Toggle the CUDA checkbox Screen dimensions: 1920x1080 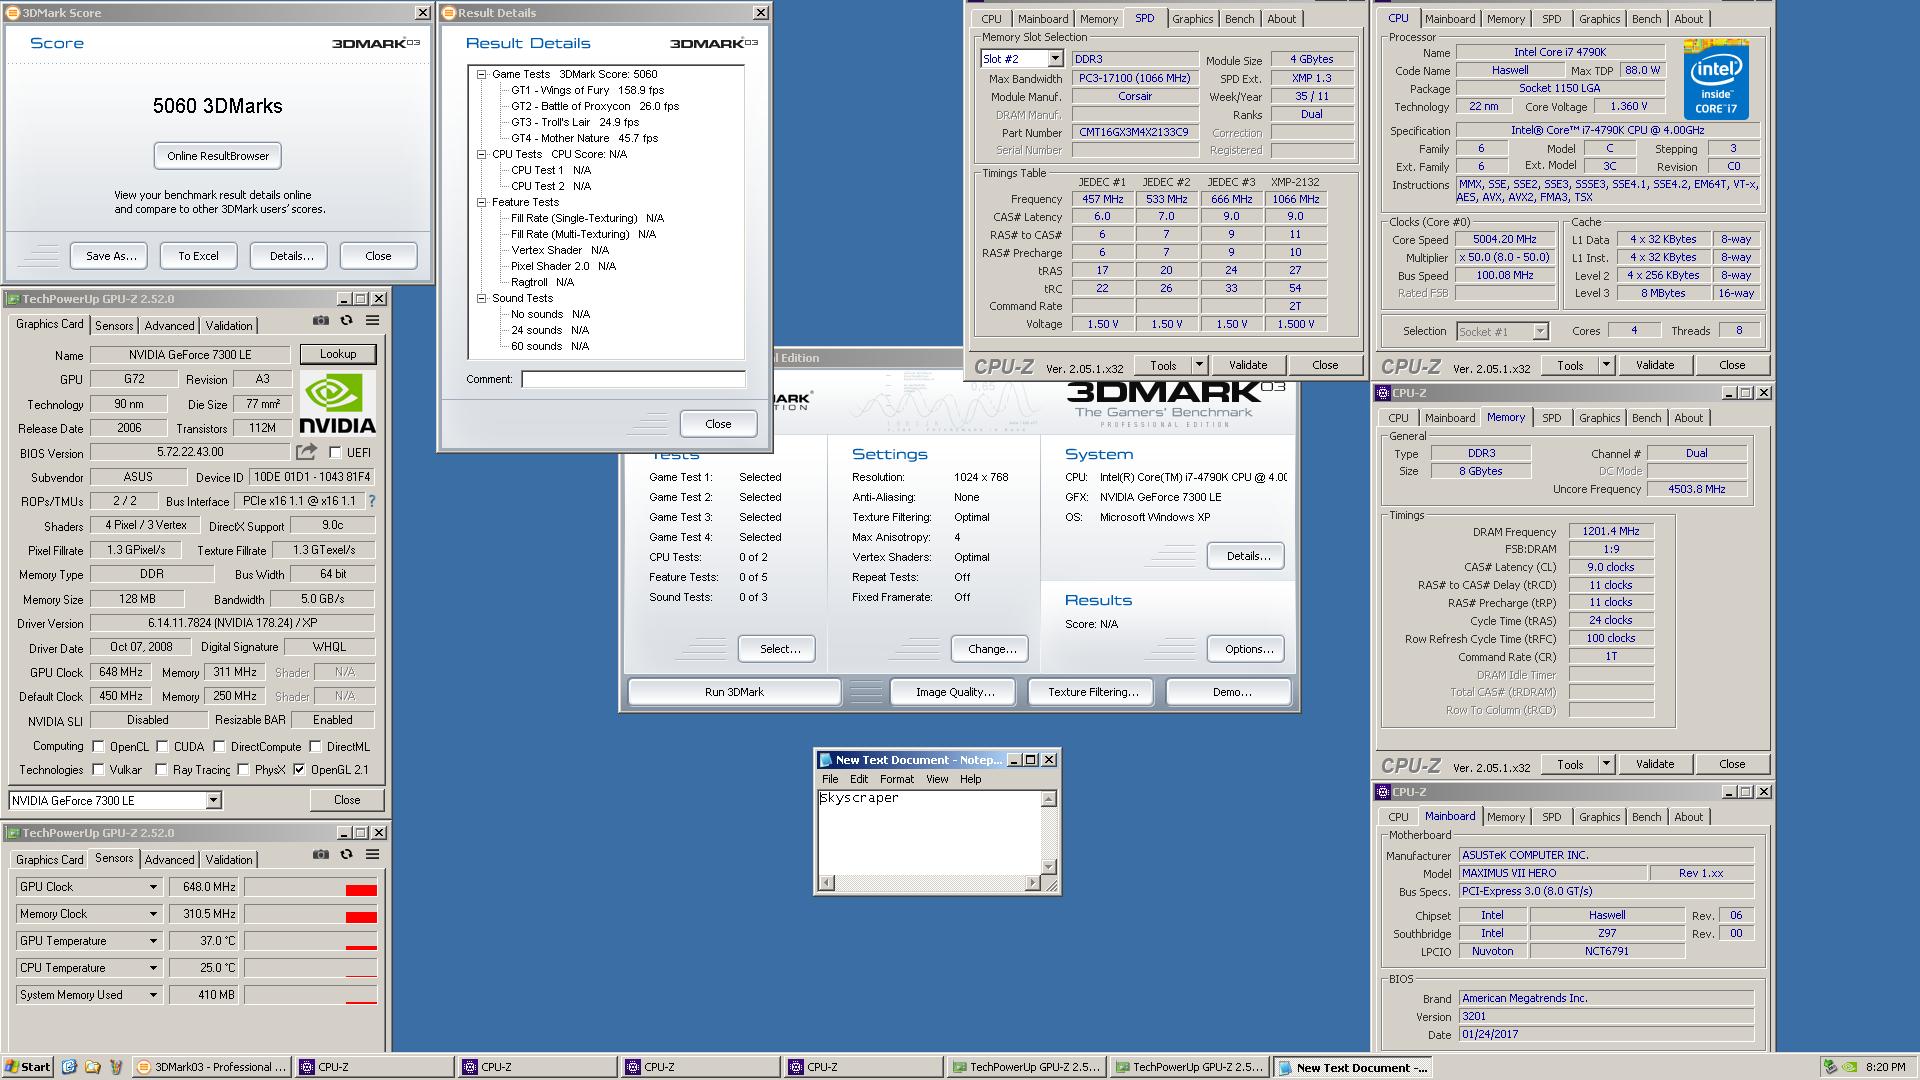162,746
